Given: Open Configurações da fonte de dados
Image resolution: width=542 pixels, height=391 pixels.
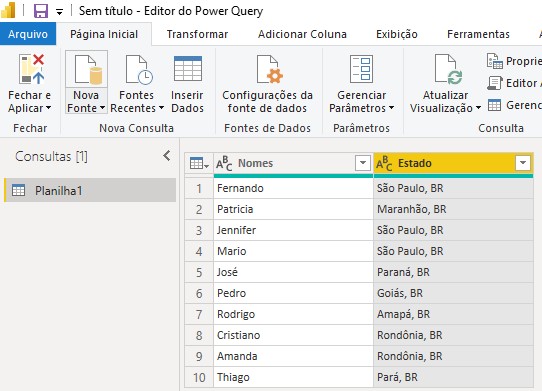Looking at the screenshot, I should coord(270,69).
